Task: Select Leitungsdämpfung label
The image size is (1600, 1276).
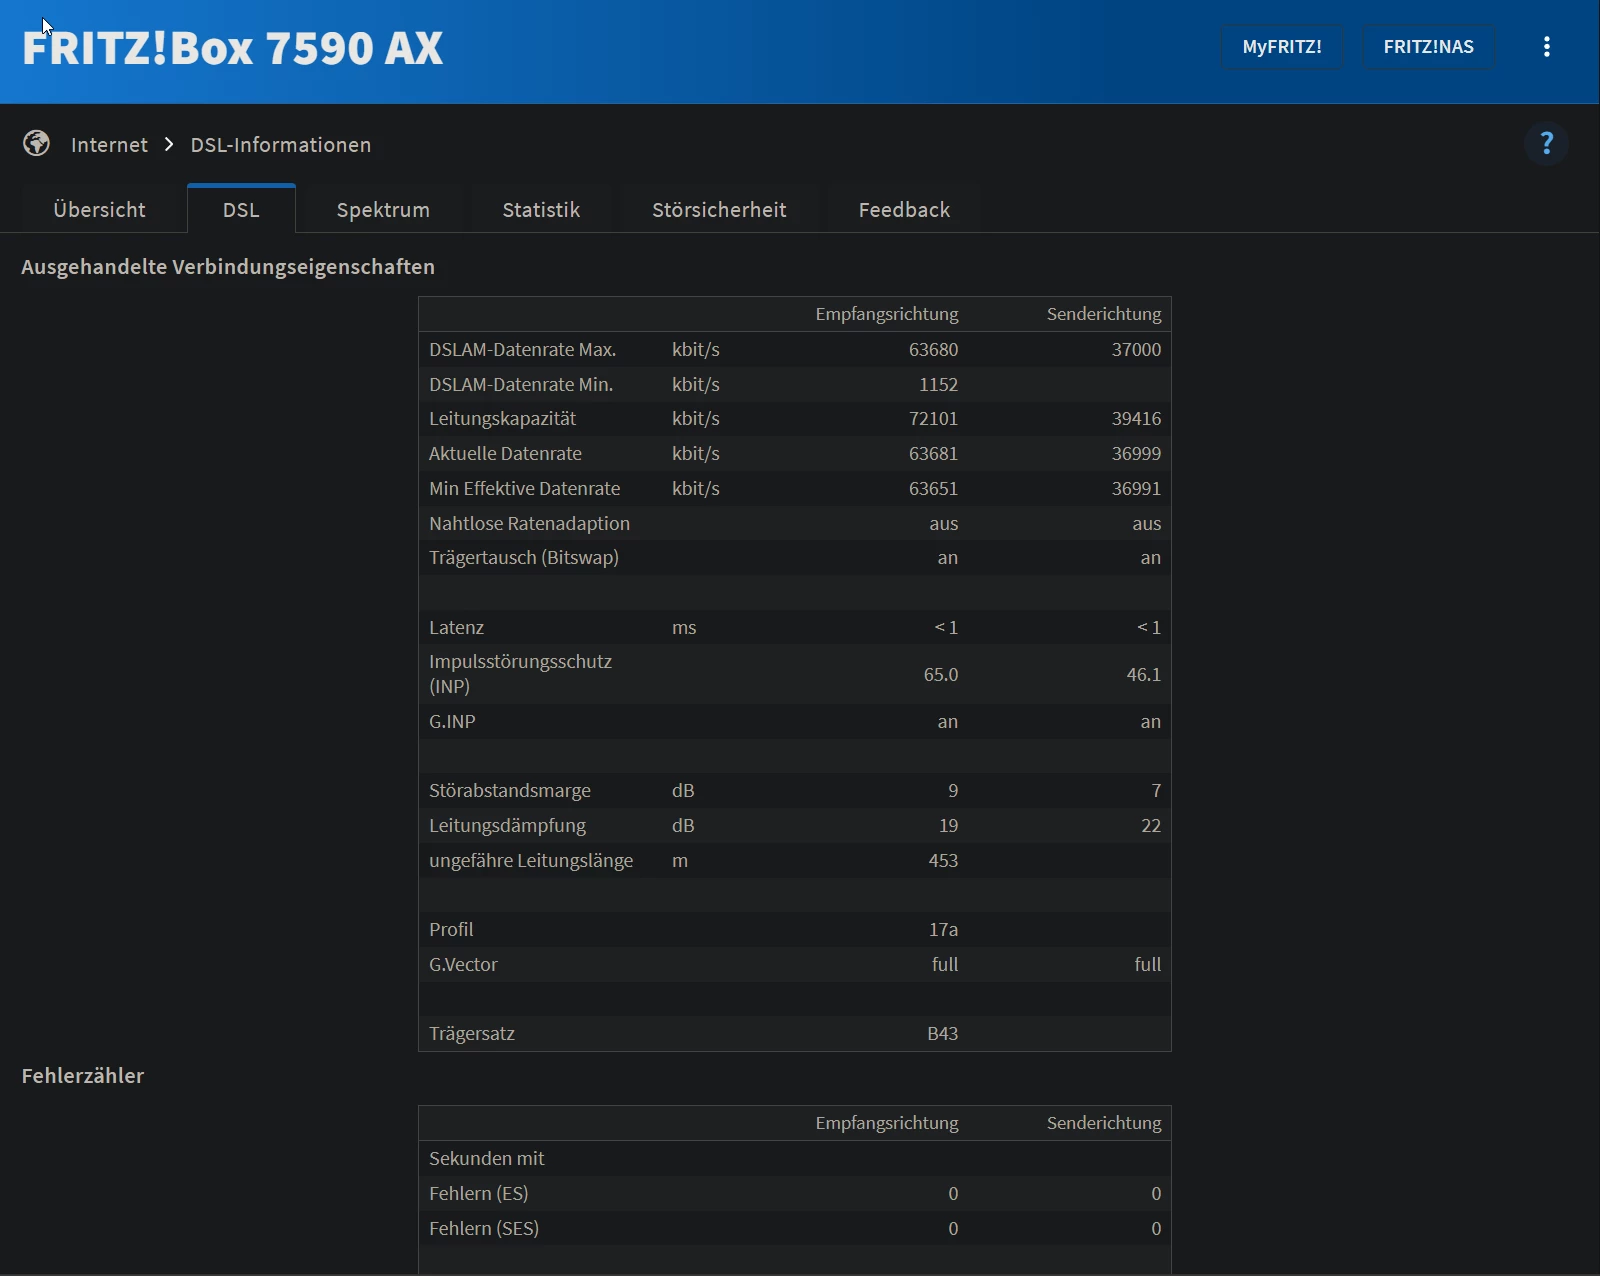Action: [x=507, y=826]
